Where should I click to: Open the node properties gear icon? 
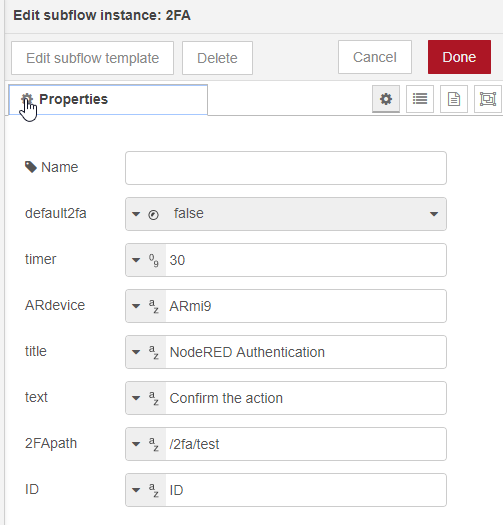click(386, 99)
